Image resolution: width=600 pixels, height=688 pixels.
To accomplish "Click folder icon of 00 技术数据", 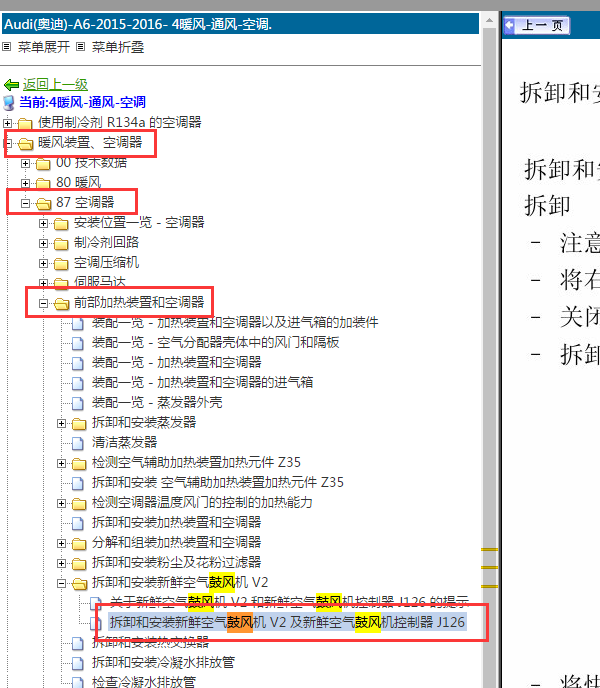I will tap(43, 163).
